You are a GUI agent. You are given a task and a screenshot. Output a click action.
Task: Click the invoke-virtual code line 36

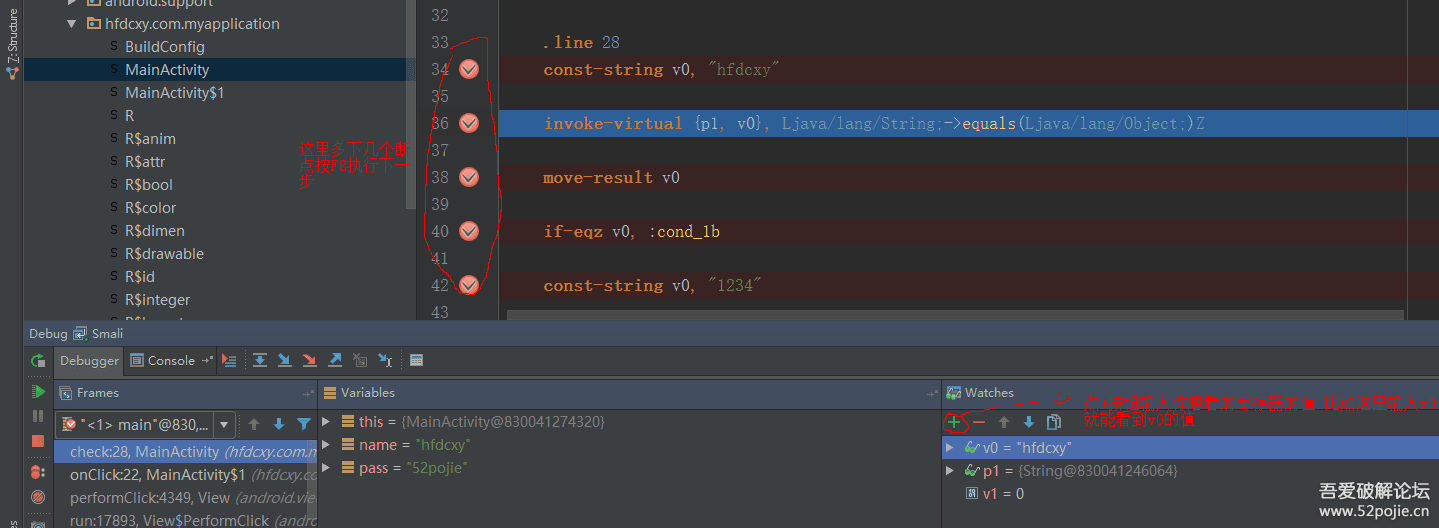[967, 123]
